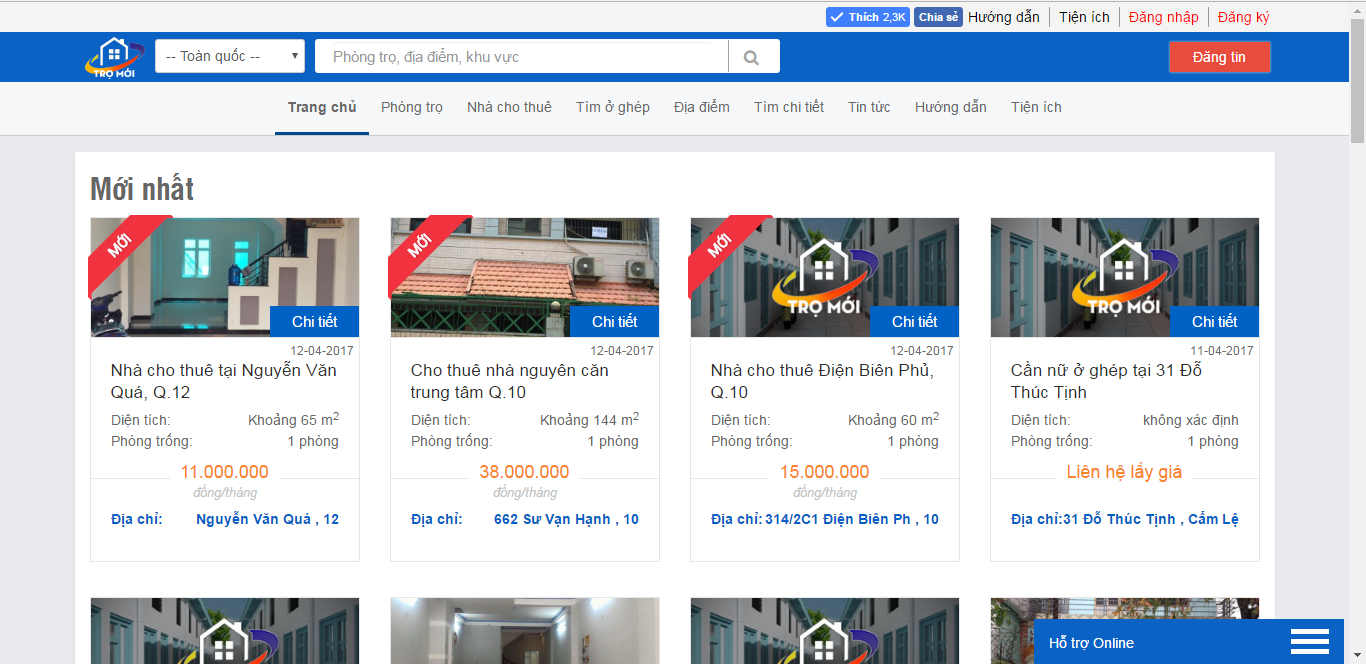The width and height of the screenshot is (1366, 664).
Task: Click the page vertical scrollbar thumb
Action: coord(1357,80)
